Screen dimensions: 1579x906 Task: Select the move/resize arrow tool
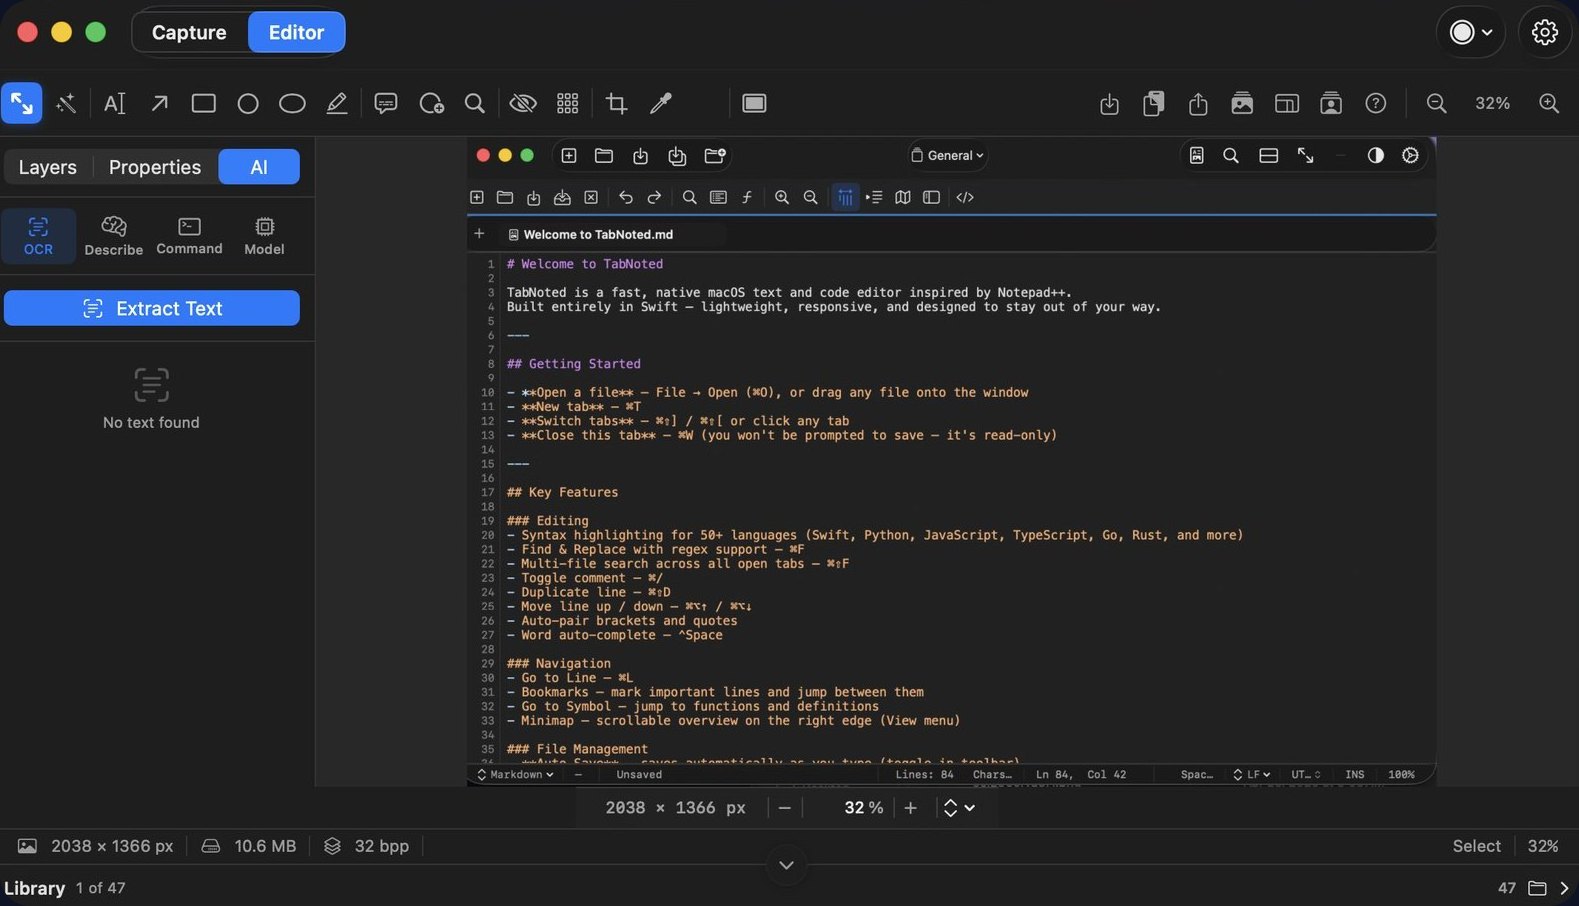(x=22, y=103)
